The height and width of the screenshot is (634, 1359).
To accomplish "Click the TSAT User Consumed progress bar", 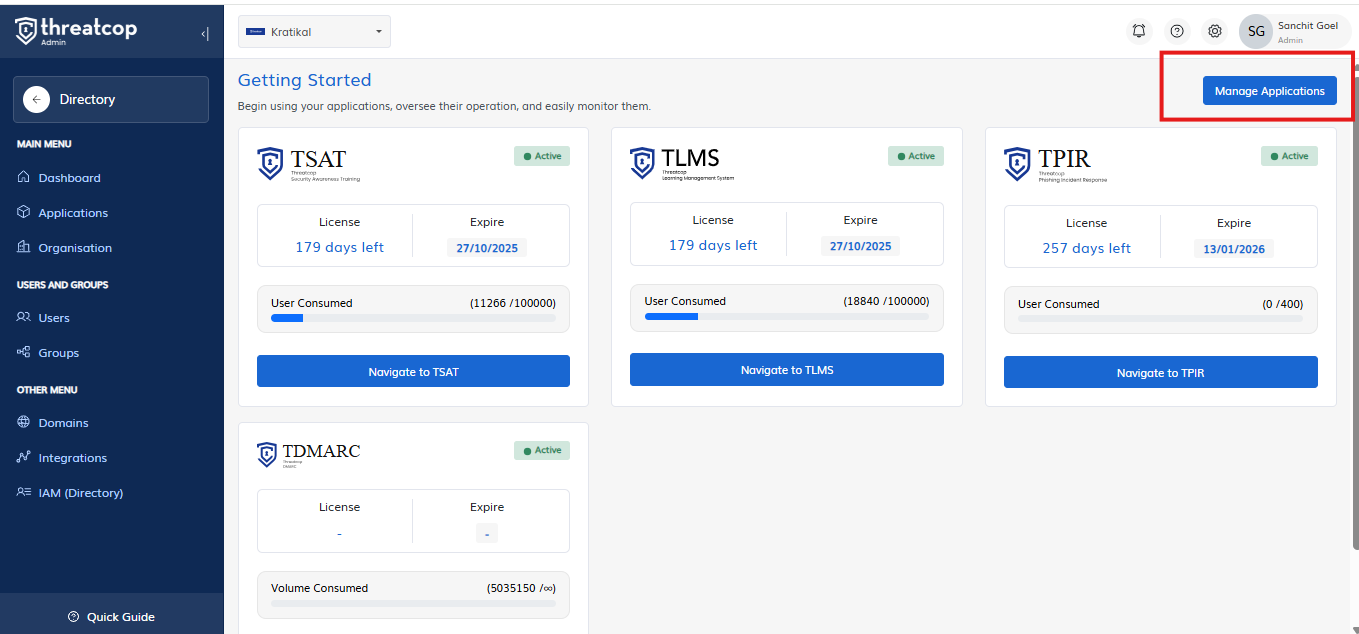I will pos(413,318).
